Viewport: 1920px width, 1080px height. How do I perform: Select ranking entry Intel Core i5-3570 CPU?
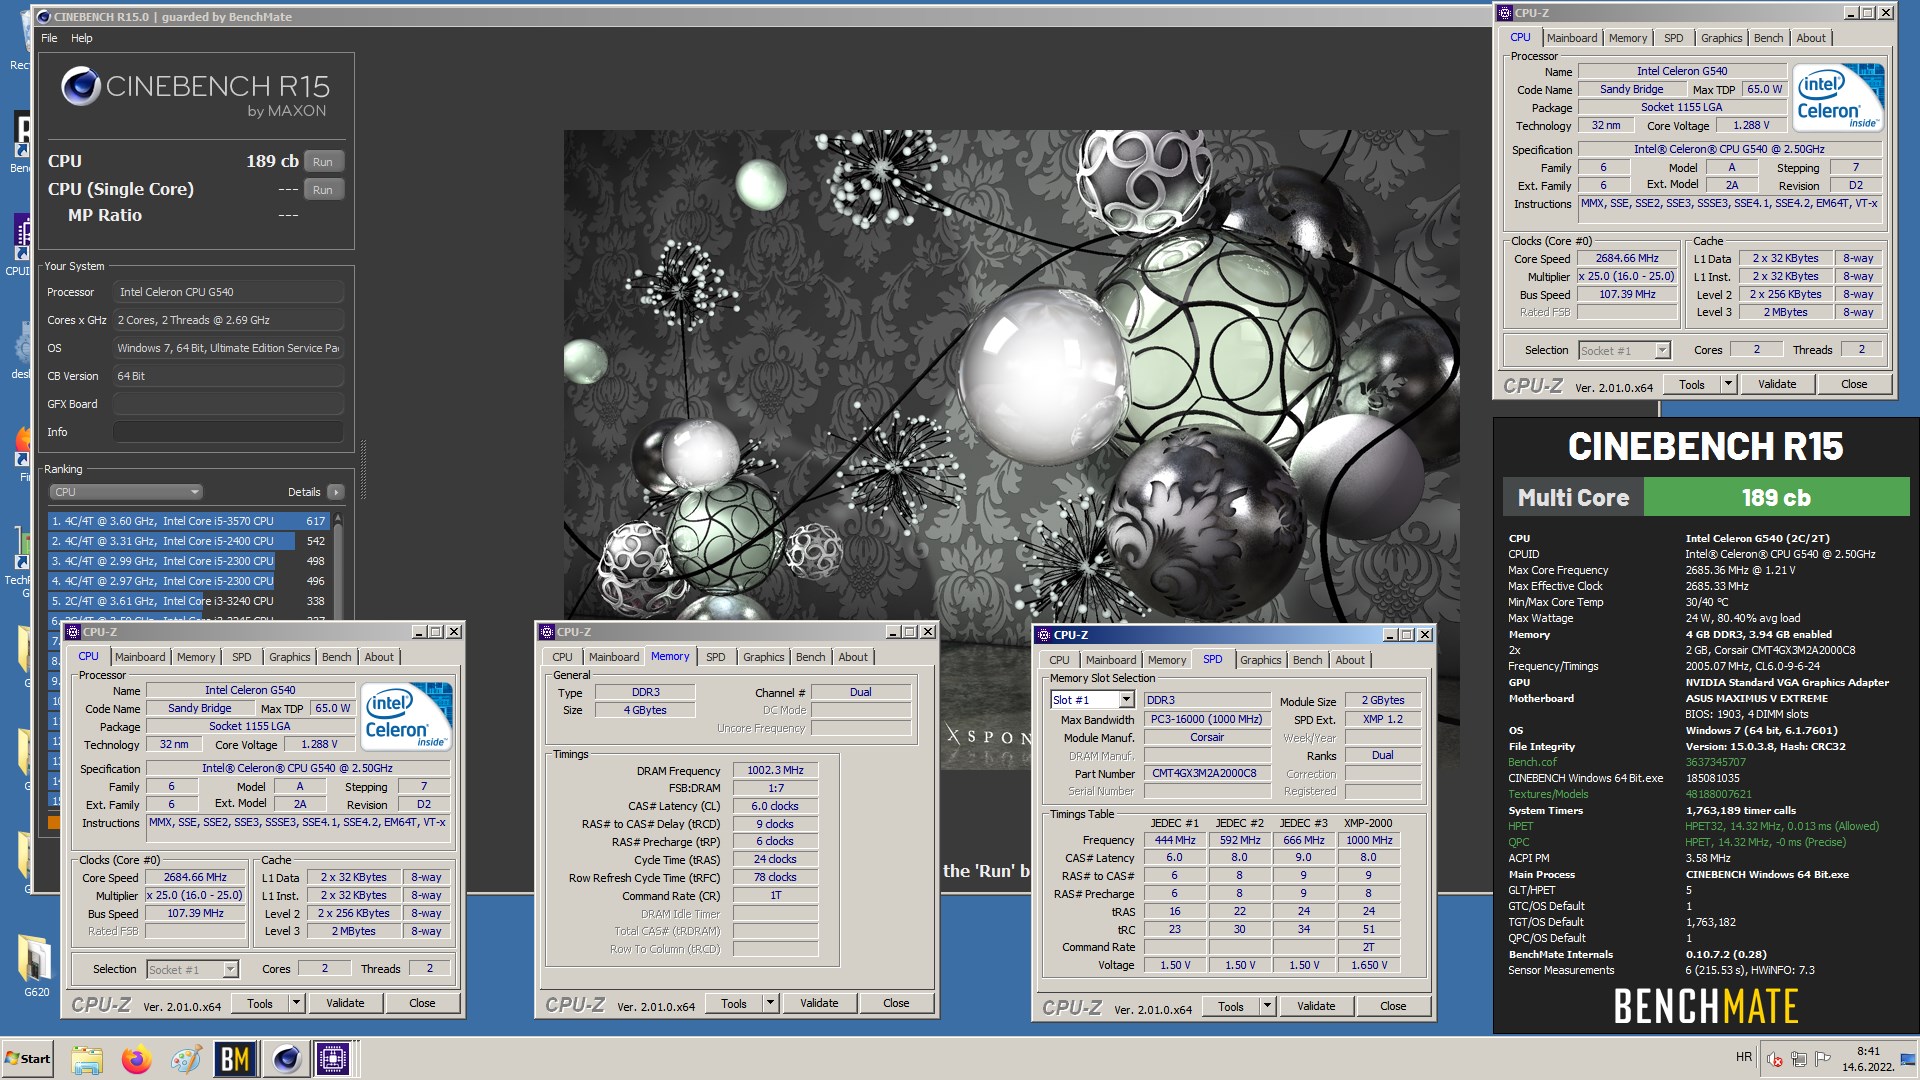(189, 521)
